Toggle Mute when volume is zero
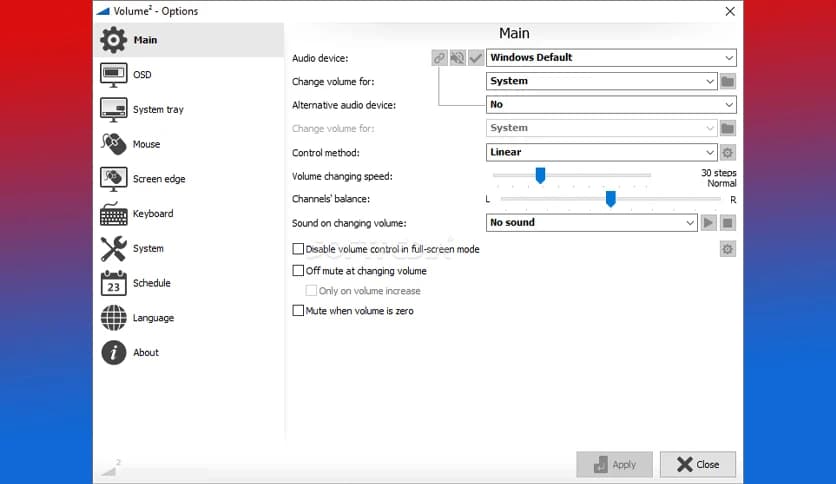The height and width of the screenshot is (484, 836). (x=298, y=311)
